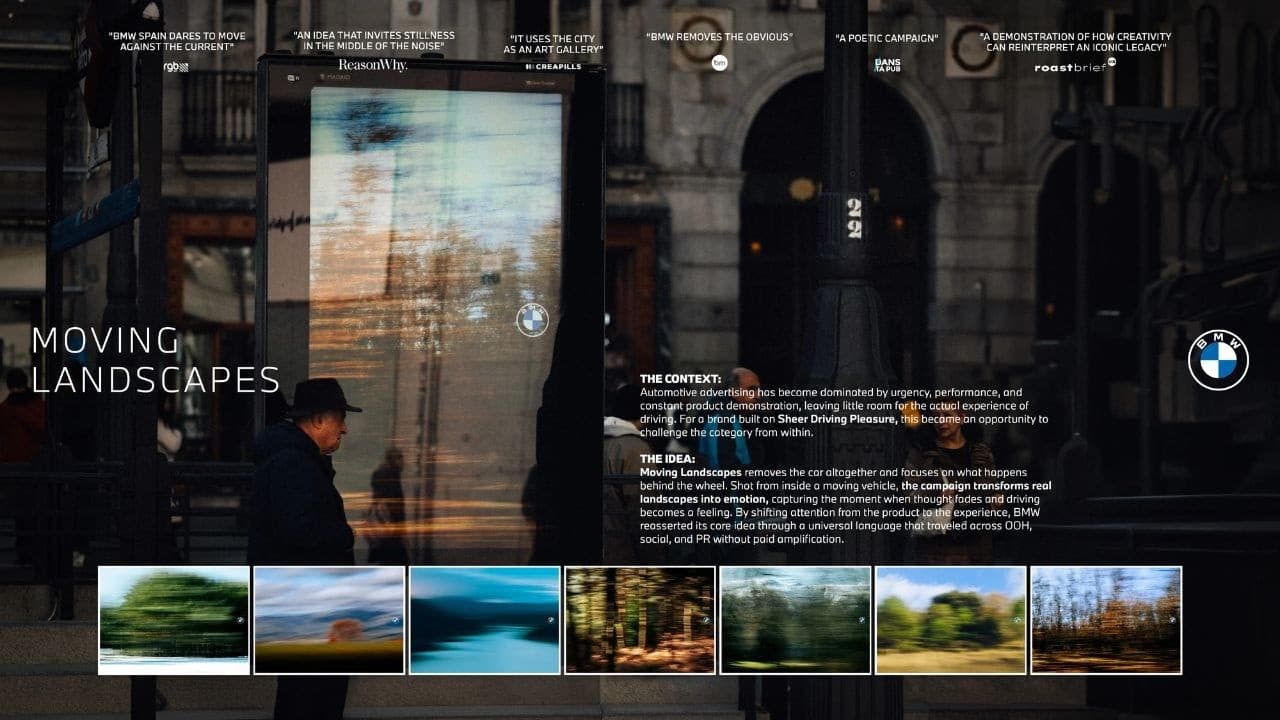Image resolution: width=1280 pixels, height=720 pixels.
Task: Click the roastbrief logo
Action: (x=1075, y=66)
